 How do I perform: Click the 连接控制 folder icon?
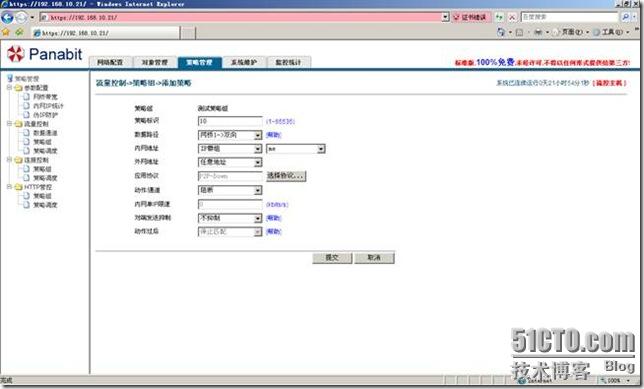click(x=18, y=160)
